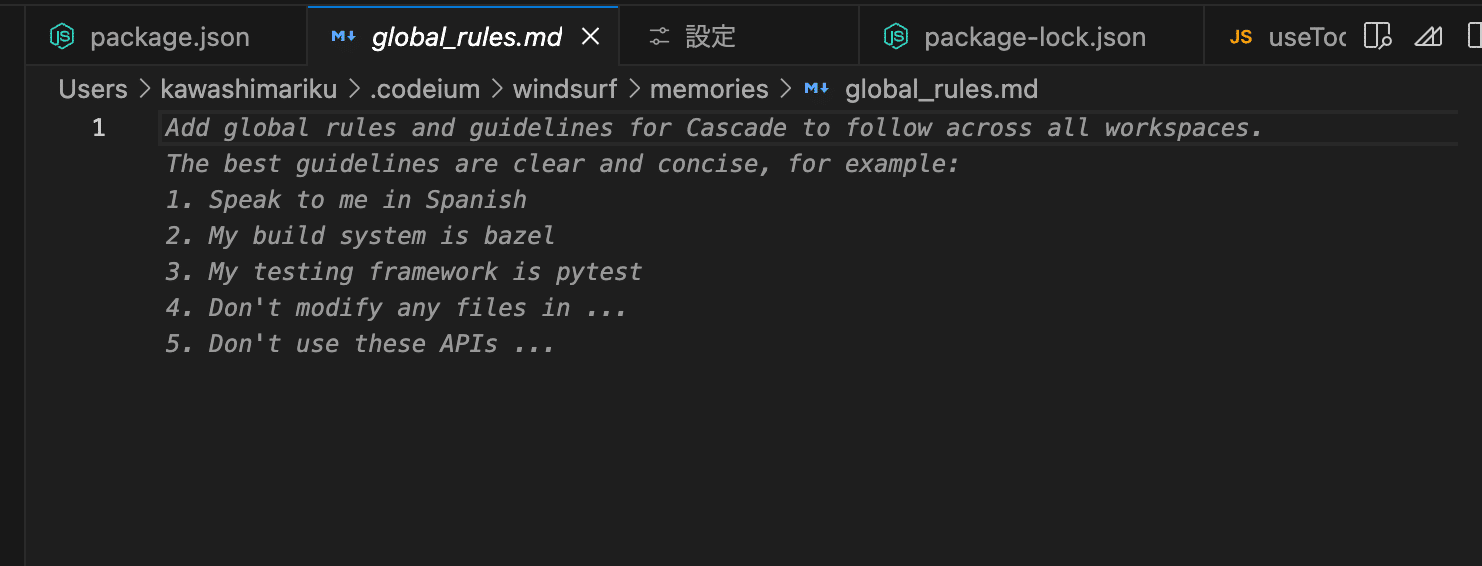The height and width of the screenshot is (566, 1482).
Task: Click the sliders icon on the 設定 tab
Action: (659, 37)
